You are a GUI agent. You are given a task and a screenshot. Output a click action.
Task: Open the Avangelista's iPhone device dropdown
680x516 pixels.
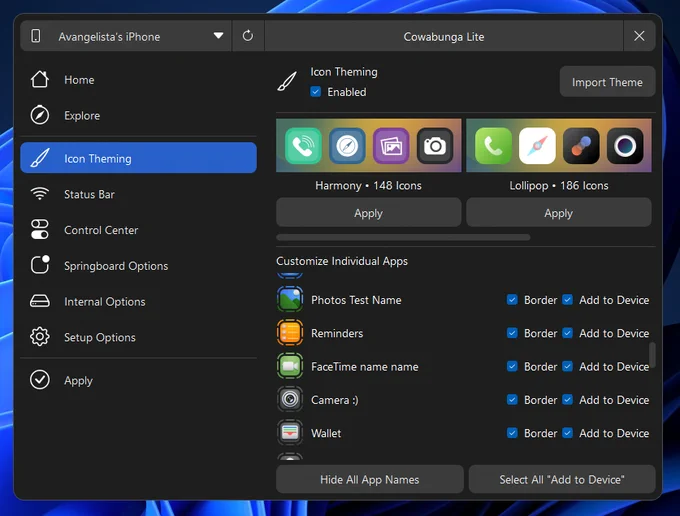(x=126, y=36)
